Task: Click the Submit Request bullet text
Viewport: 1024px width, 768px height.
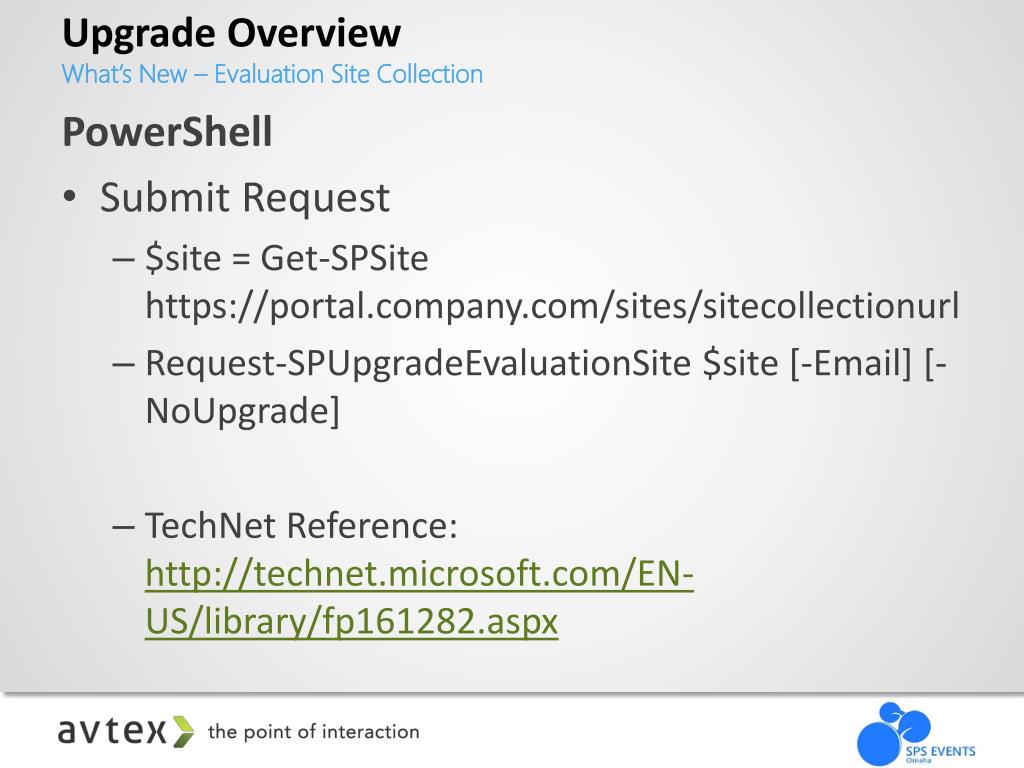Action: click(245, 197)
